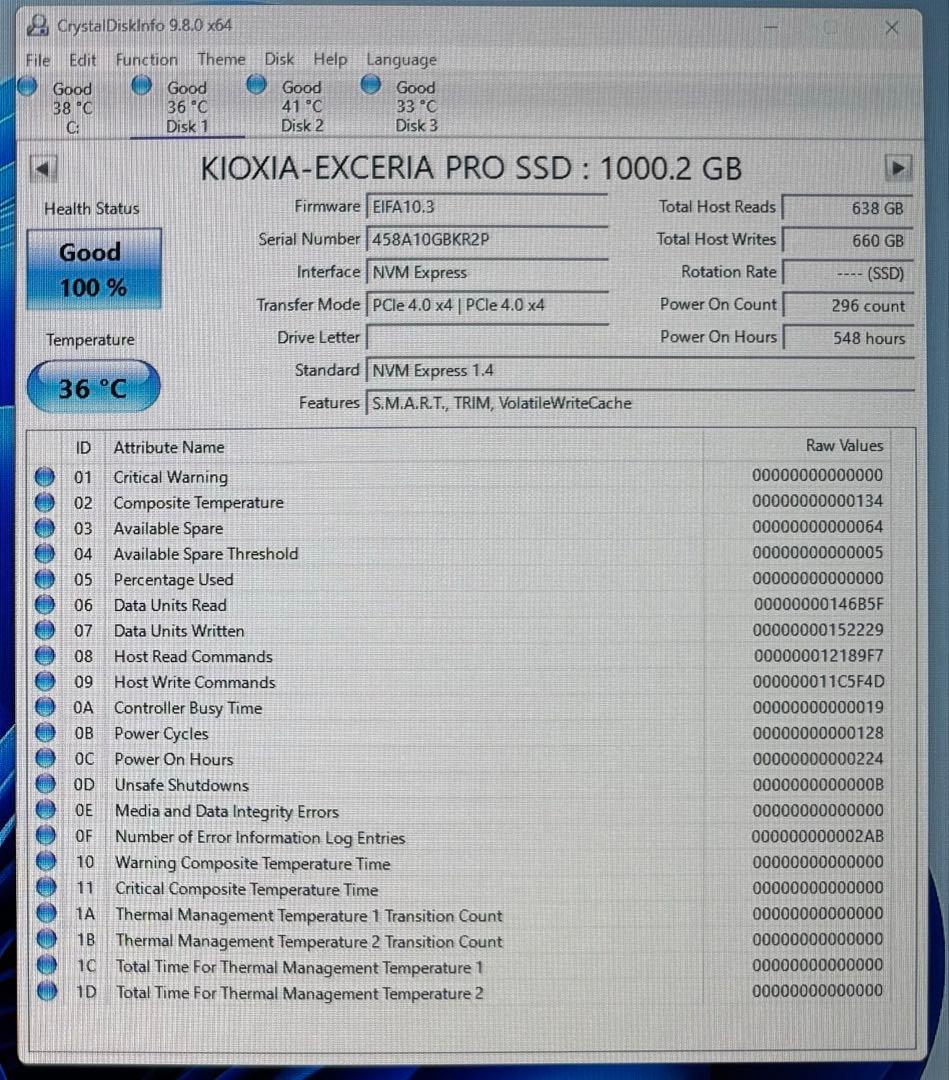The height and width of the screenshot is (1080, 949).
Task: Click status icon for Total Time Thermal Management Temperature 1
Action: tap(47, 965)
